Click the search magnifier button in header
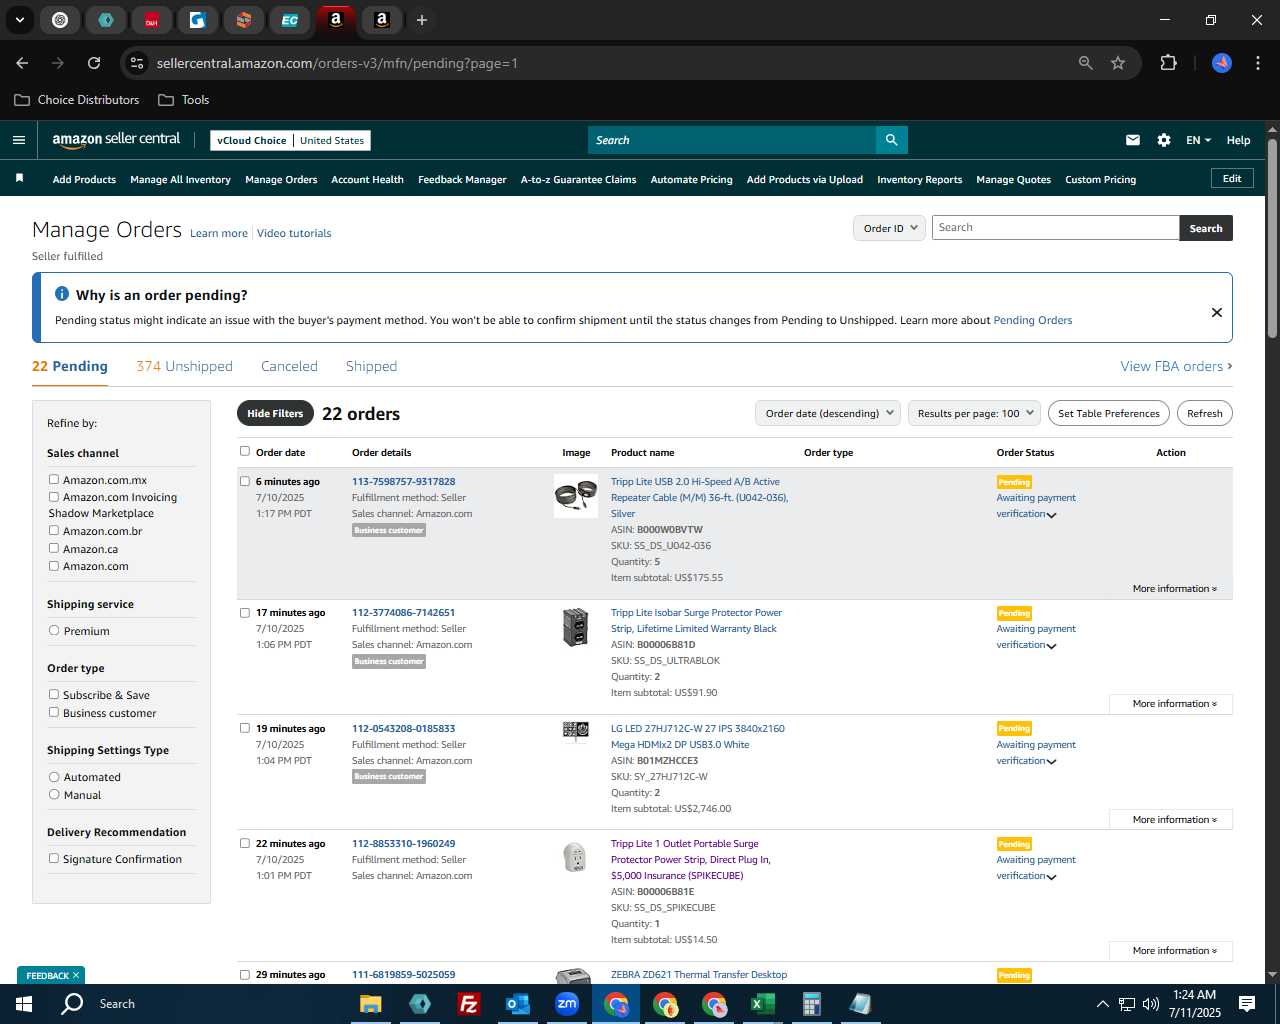 coord(891,140)
